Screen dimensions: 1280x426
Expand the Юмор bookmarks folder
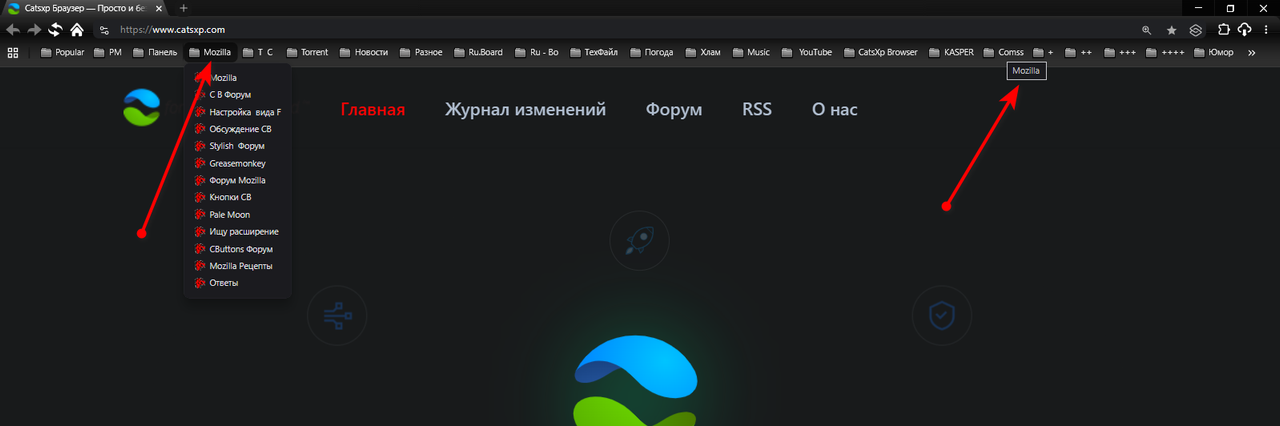point(1212,52)
